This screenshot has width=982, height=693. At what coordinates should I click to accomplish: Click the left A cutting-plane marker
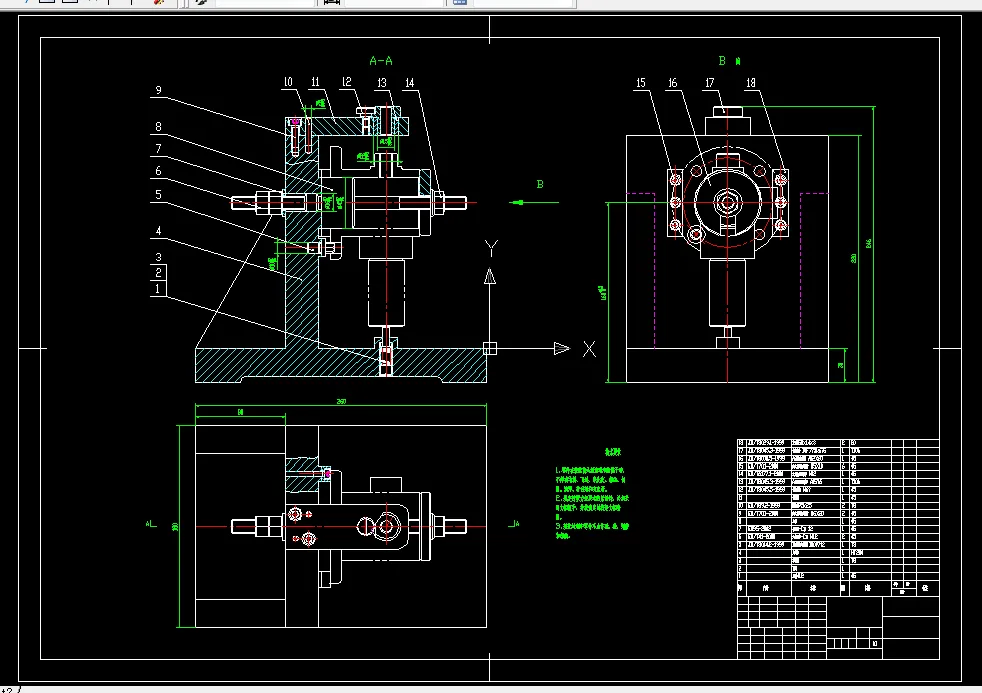pos(151,523)
